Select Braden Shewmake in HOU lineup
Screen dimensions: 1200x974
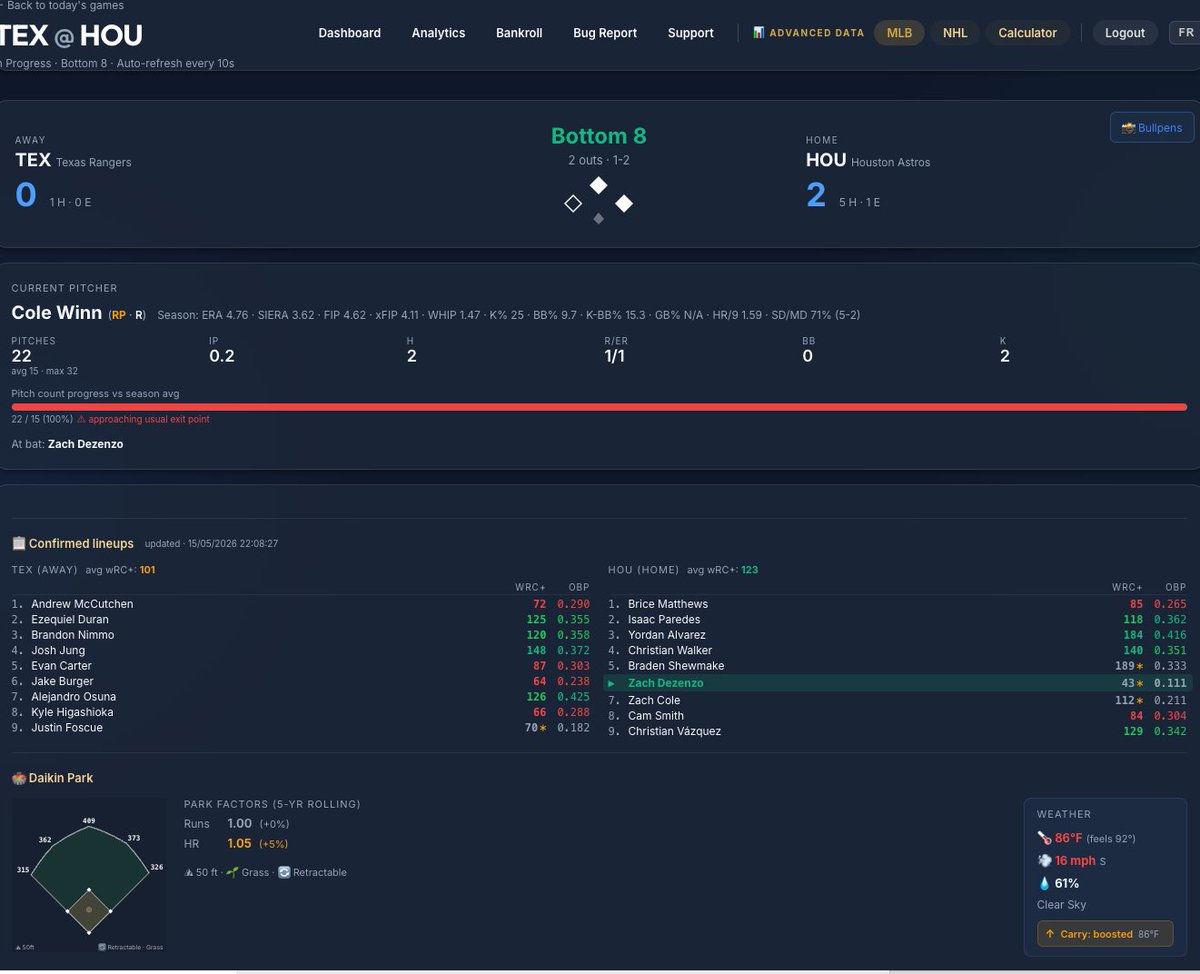point(676,666)
